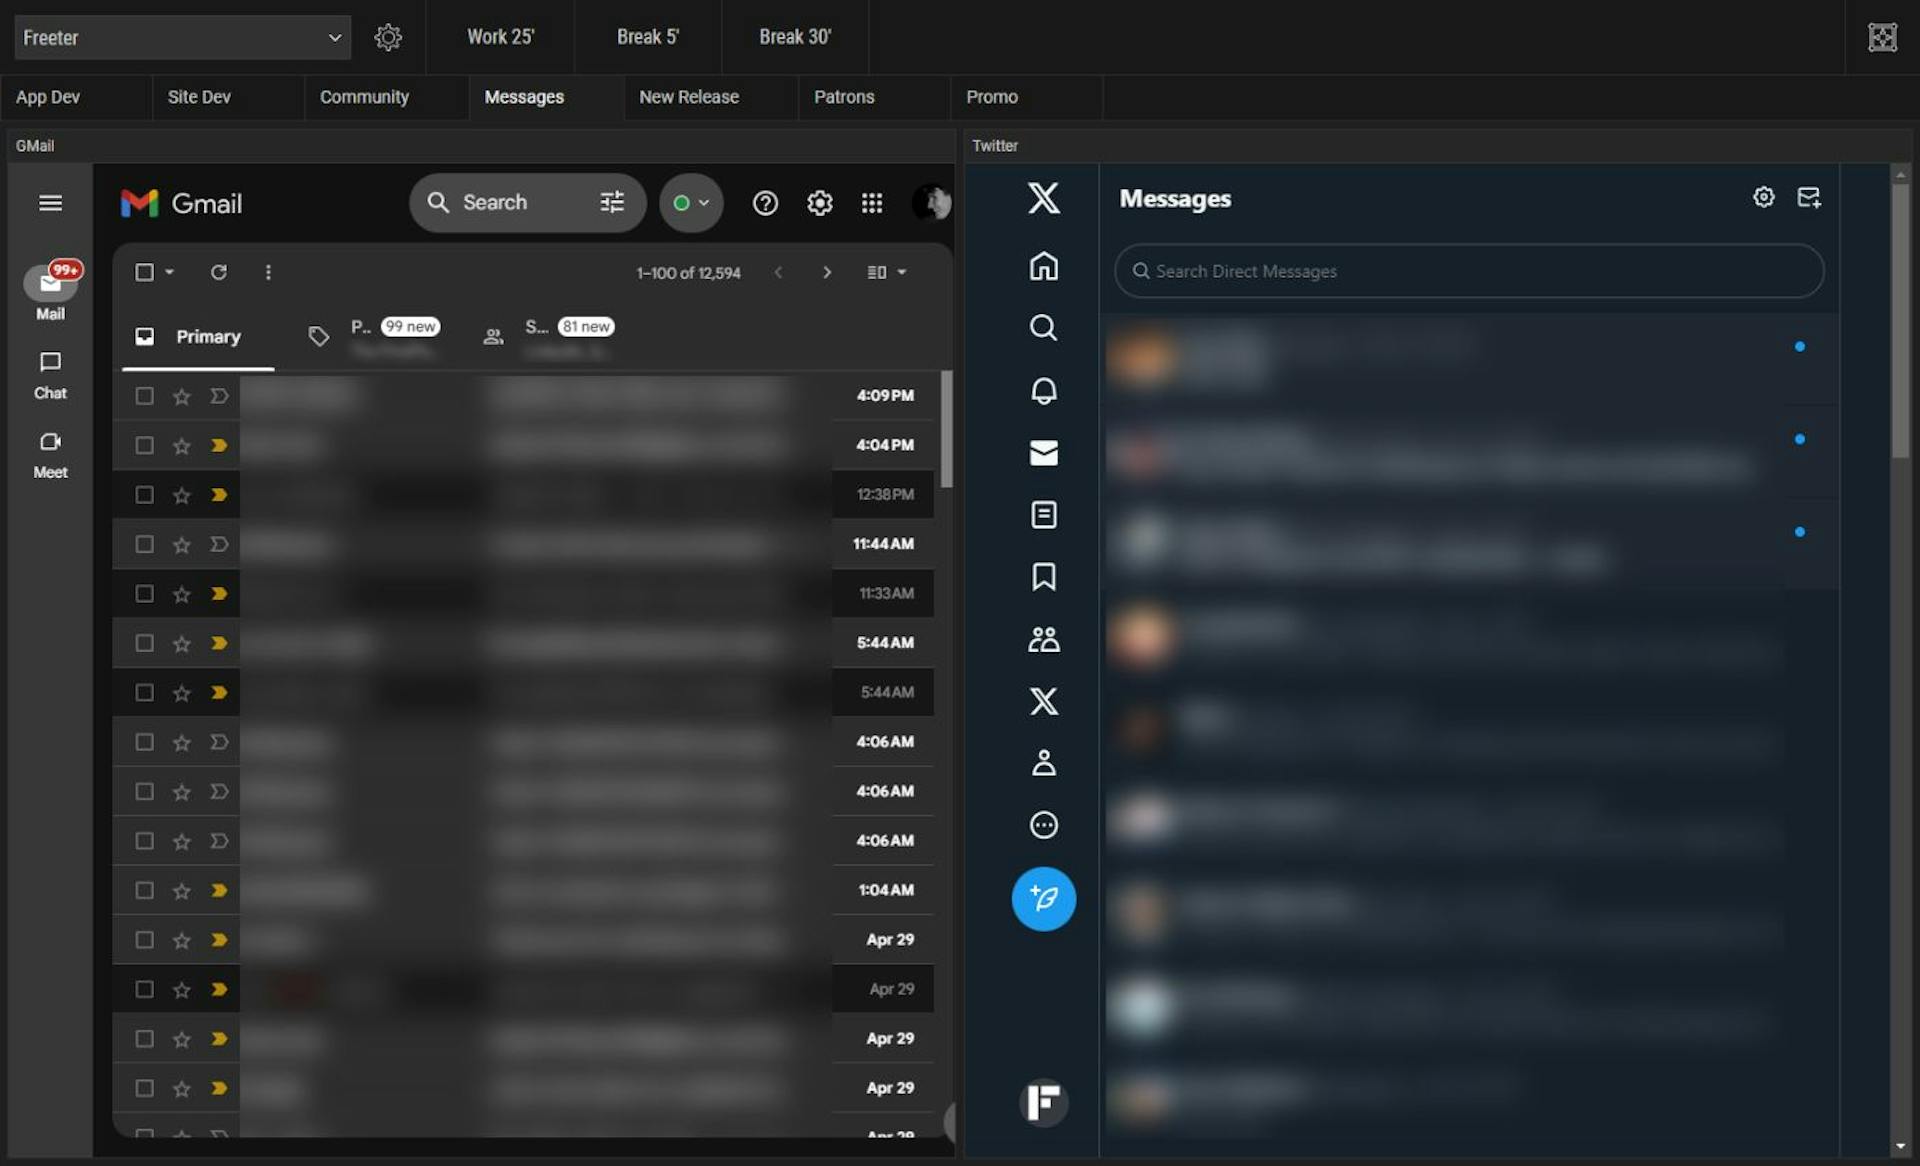
Task: Click the Search Direct Messages field
Action: 1466,271
